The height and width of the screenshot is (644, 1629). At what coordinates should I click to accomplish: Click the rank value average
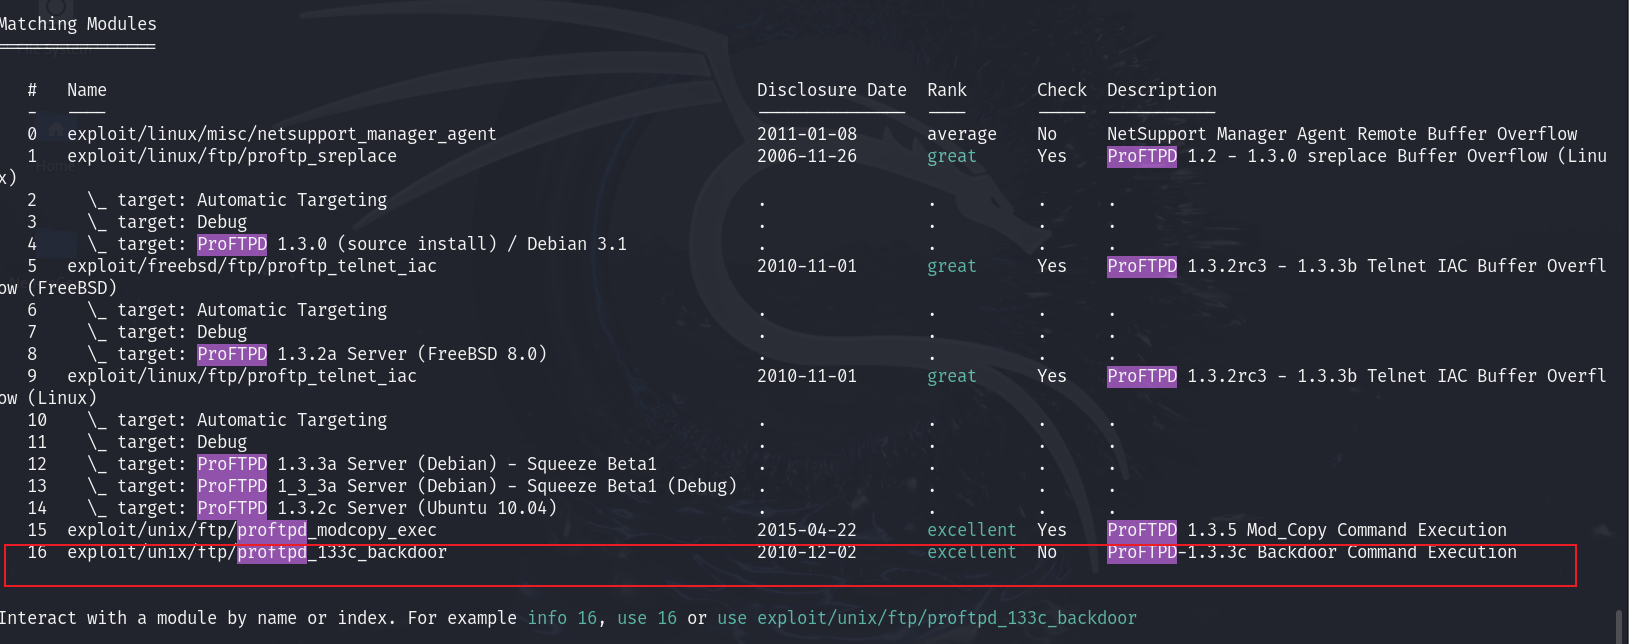962,134
